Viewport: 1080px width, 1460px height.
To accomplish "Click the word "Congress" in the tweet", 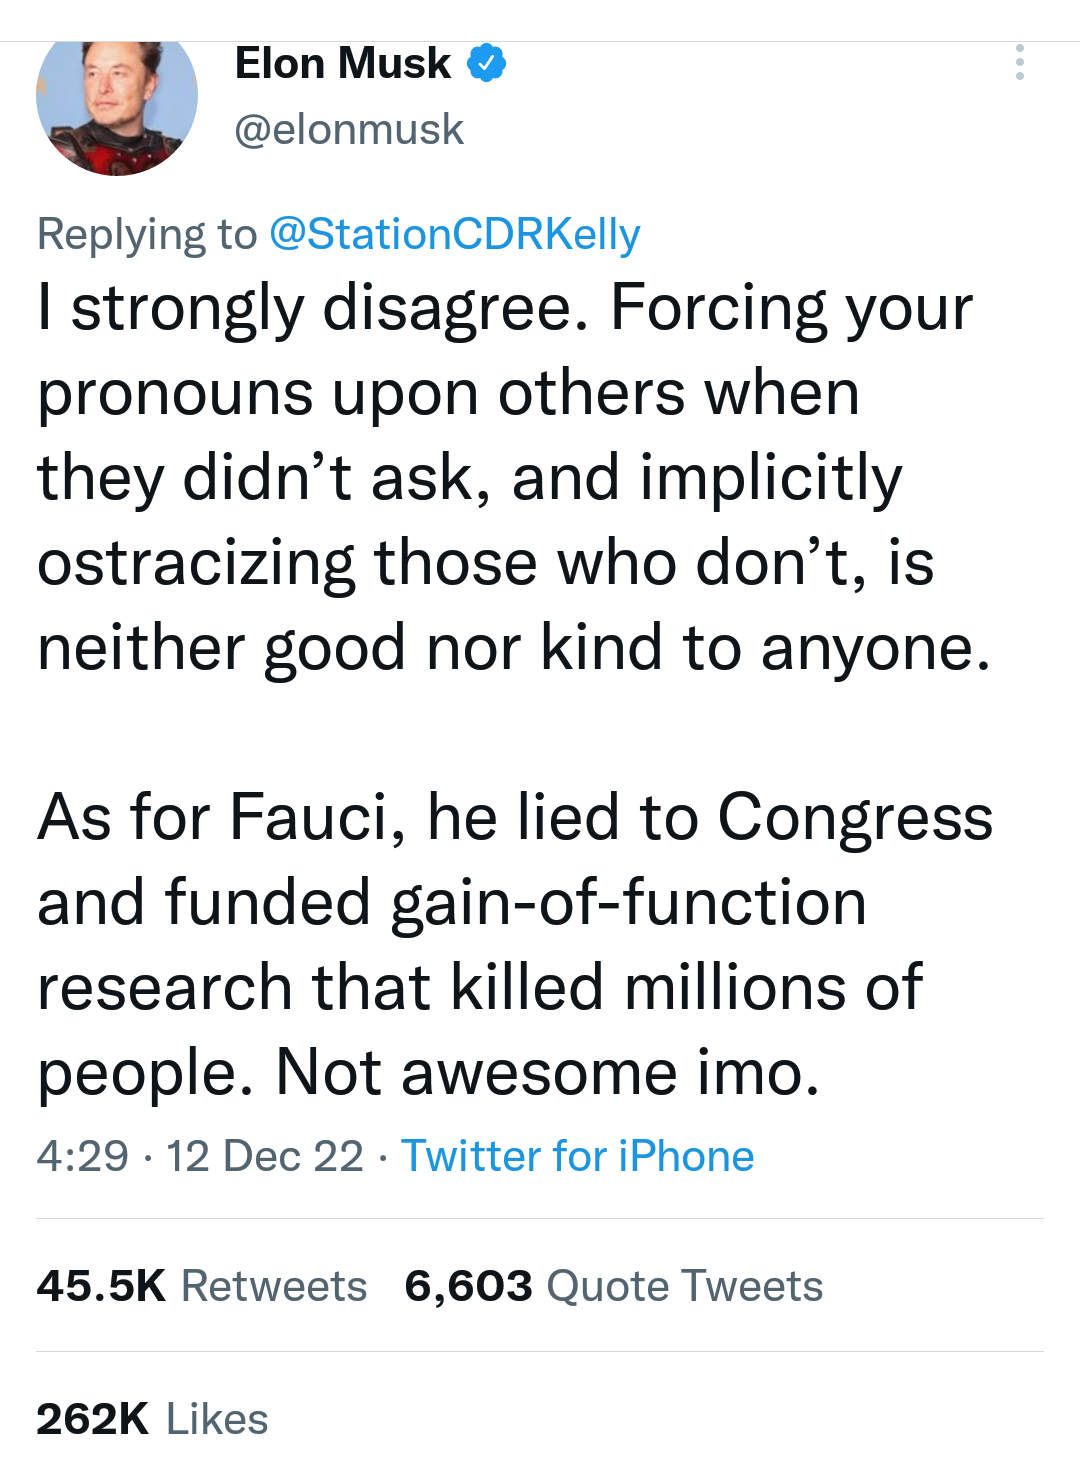I will (x=855, y=817).
